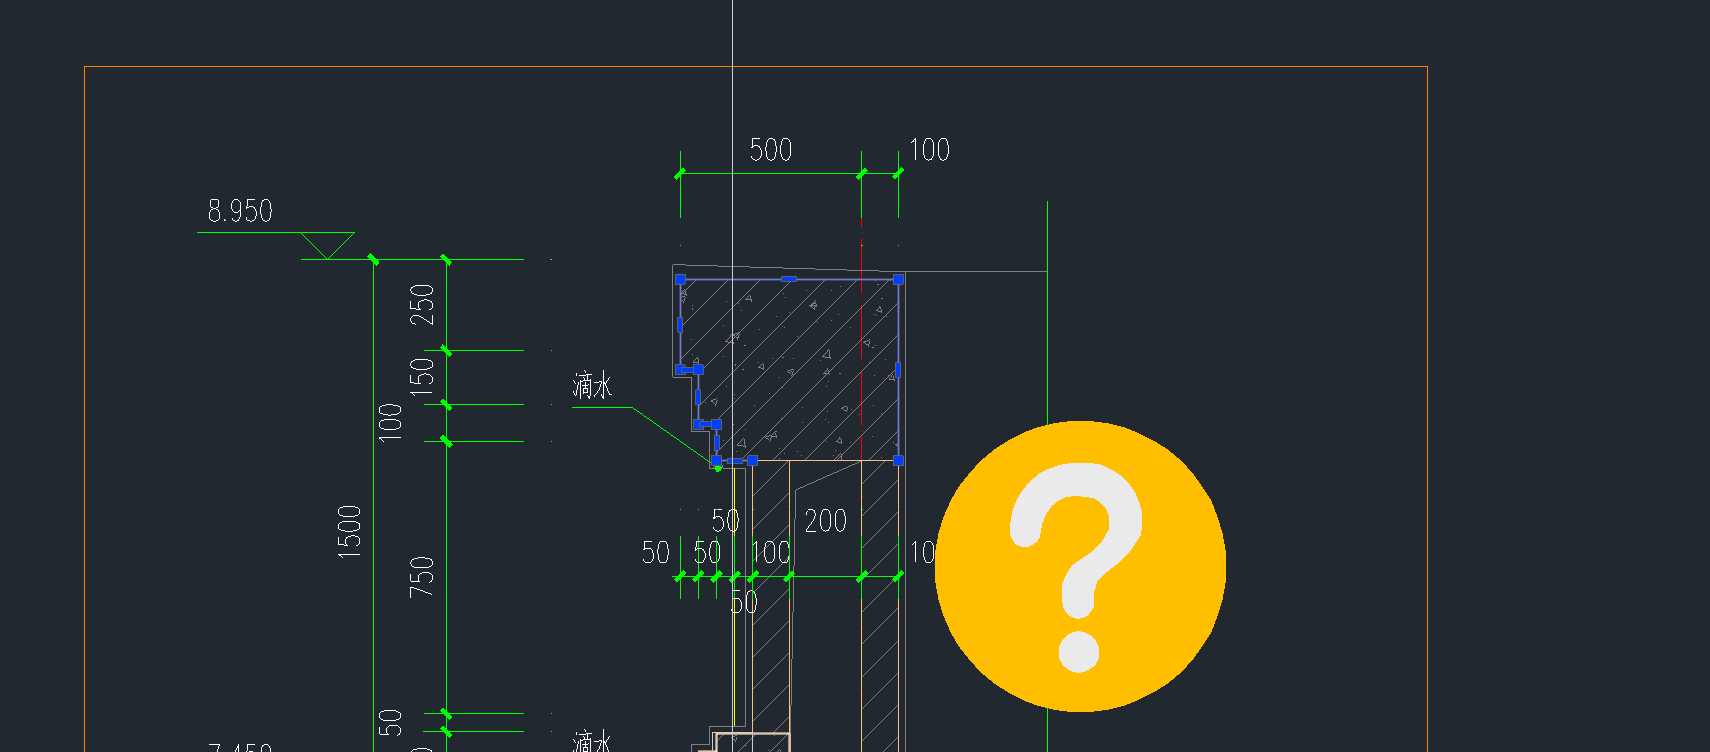This screenshot has height=752, width=1710.
Task: Click the elevation triangle marker below 8.950
Action: [x=327, y=246]
